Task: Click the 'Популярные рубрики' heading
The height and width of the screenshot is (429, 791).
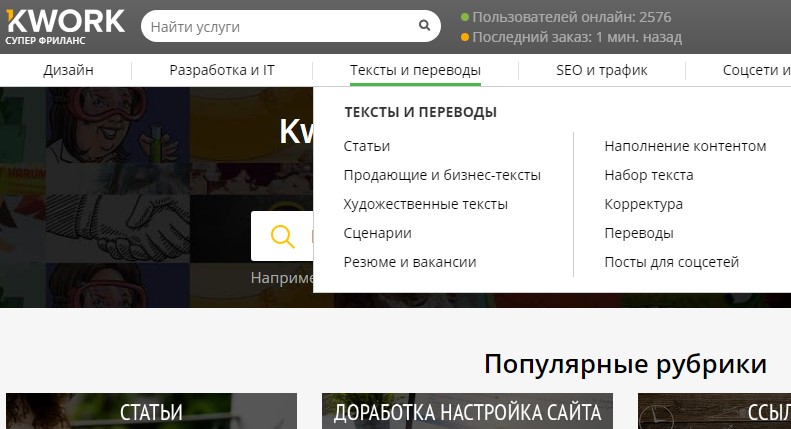Action: (625, 364)
